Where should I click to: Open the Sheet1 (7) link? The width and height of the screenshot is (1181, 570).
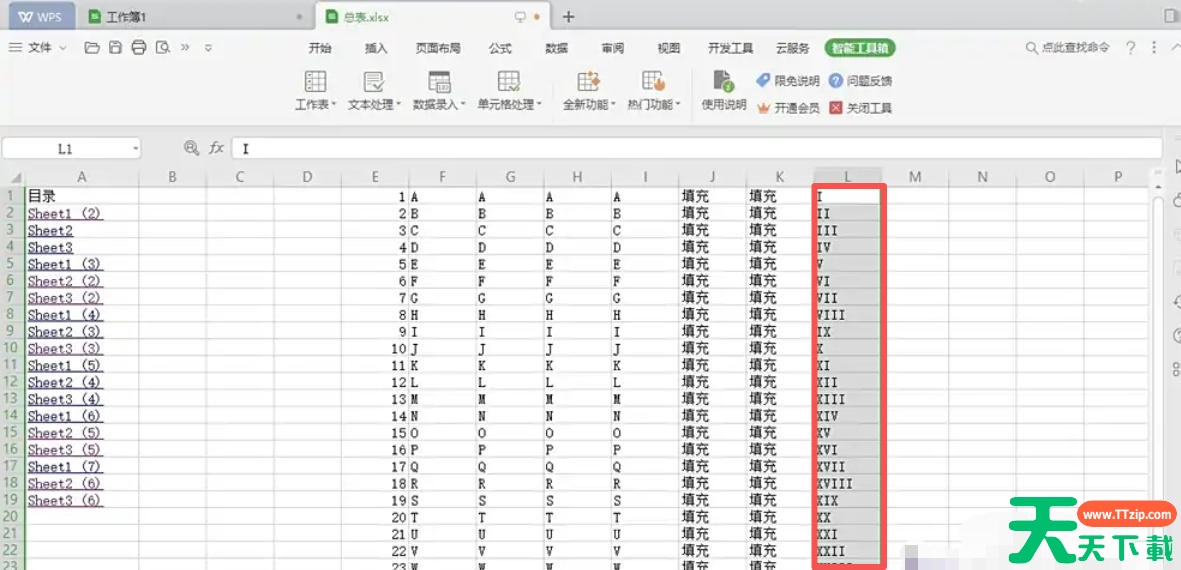(x=65, y=467)
